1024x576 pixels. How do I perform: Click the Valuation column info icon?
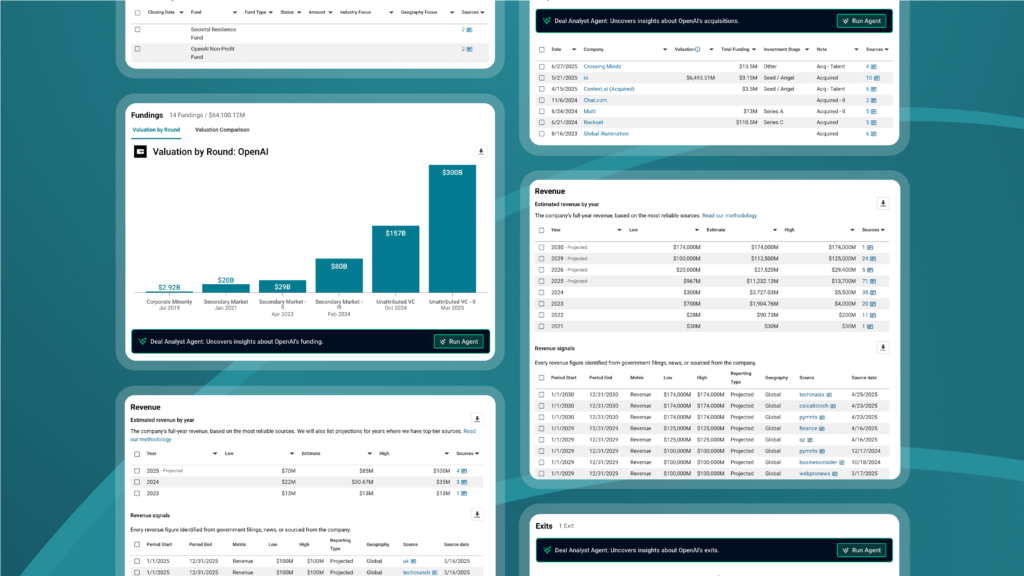(698, 49)
